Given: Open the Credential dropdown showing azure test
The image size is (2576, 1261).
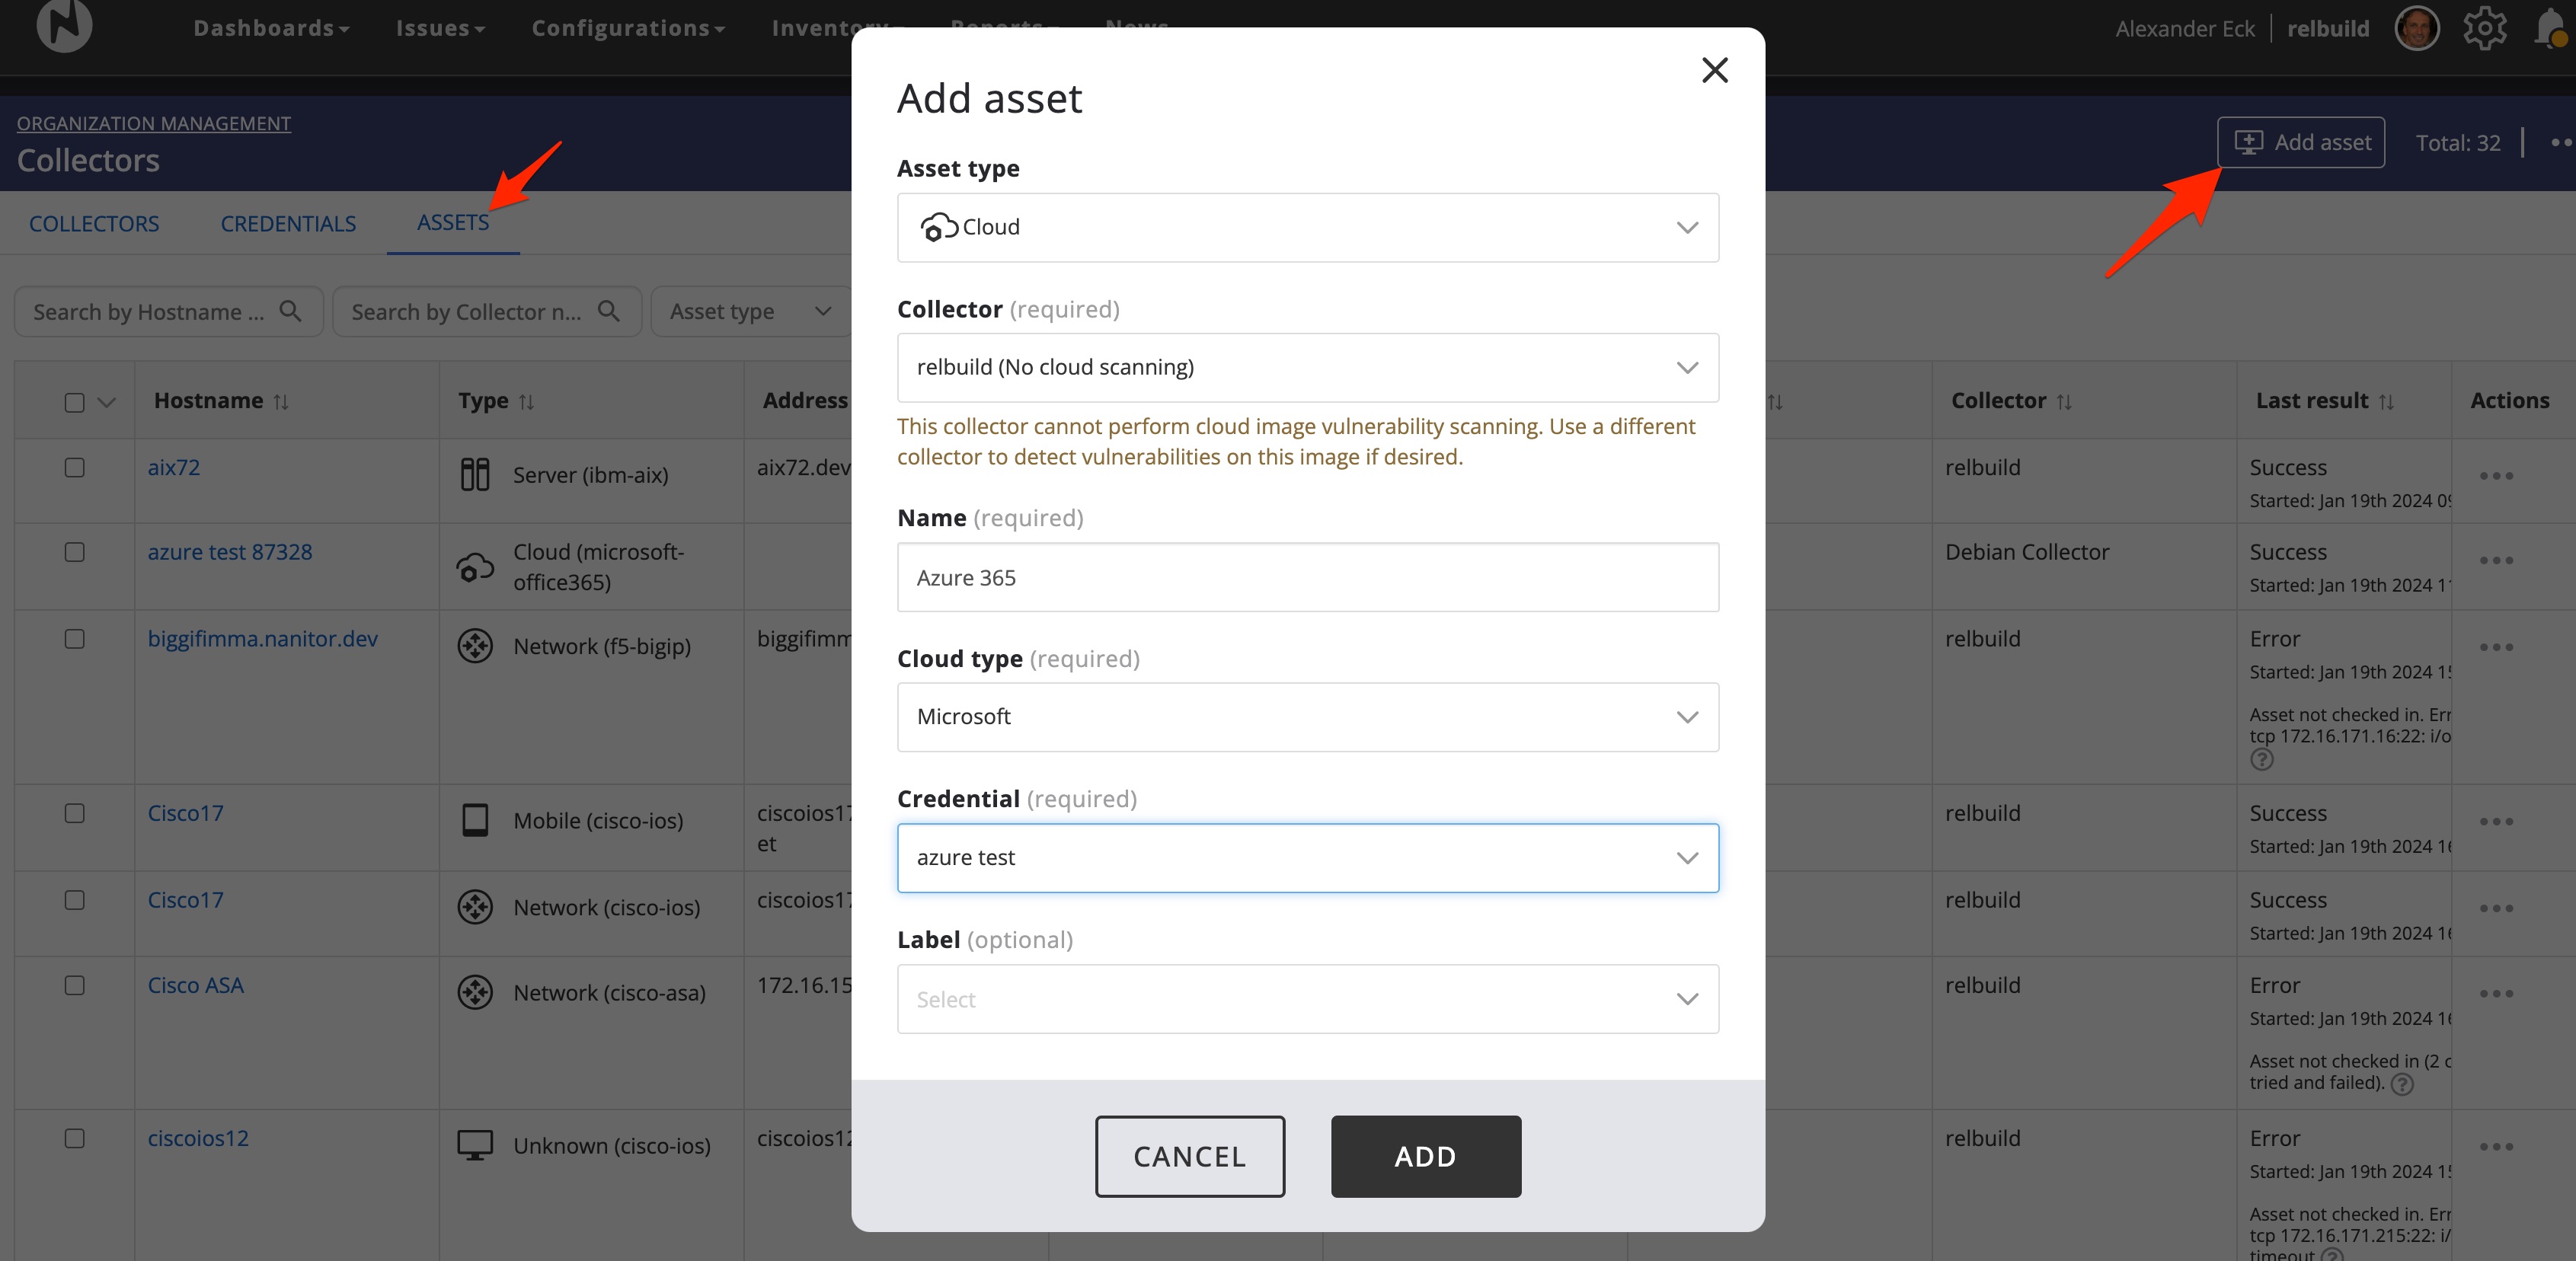Looking at the screenshot, I should click(1307, 857).
